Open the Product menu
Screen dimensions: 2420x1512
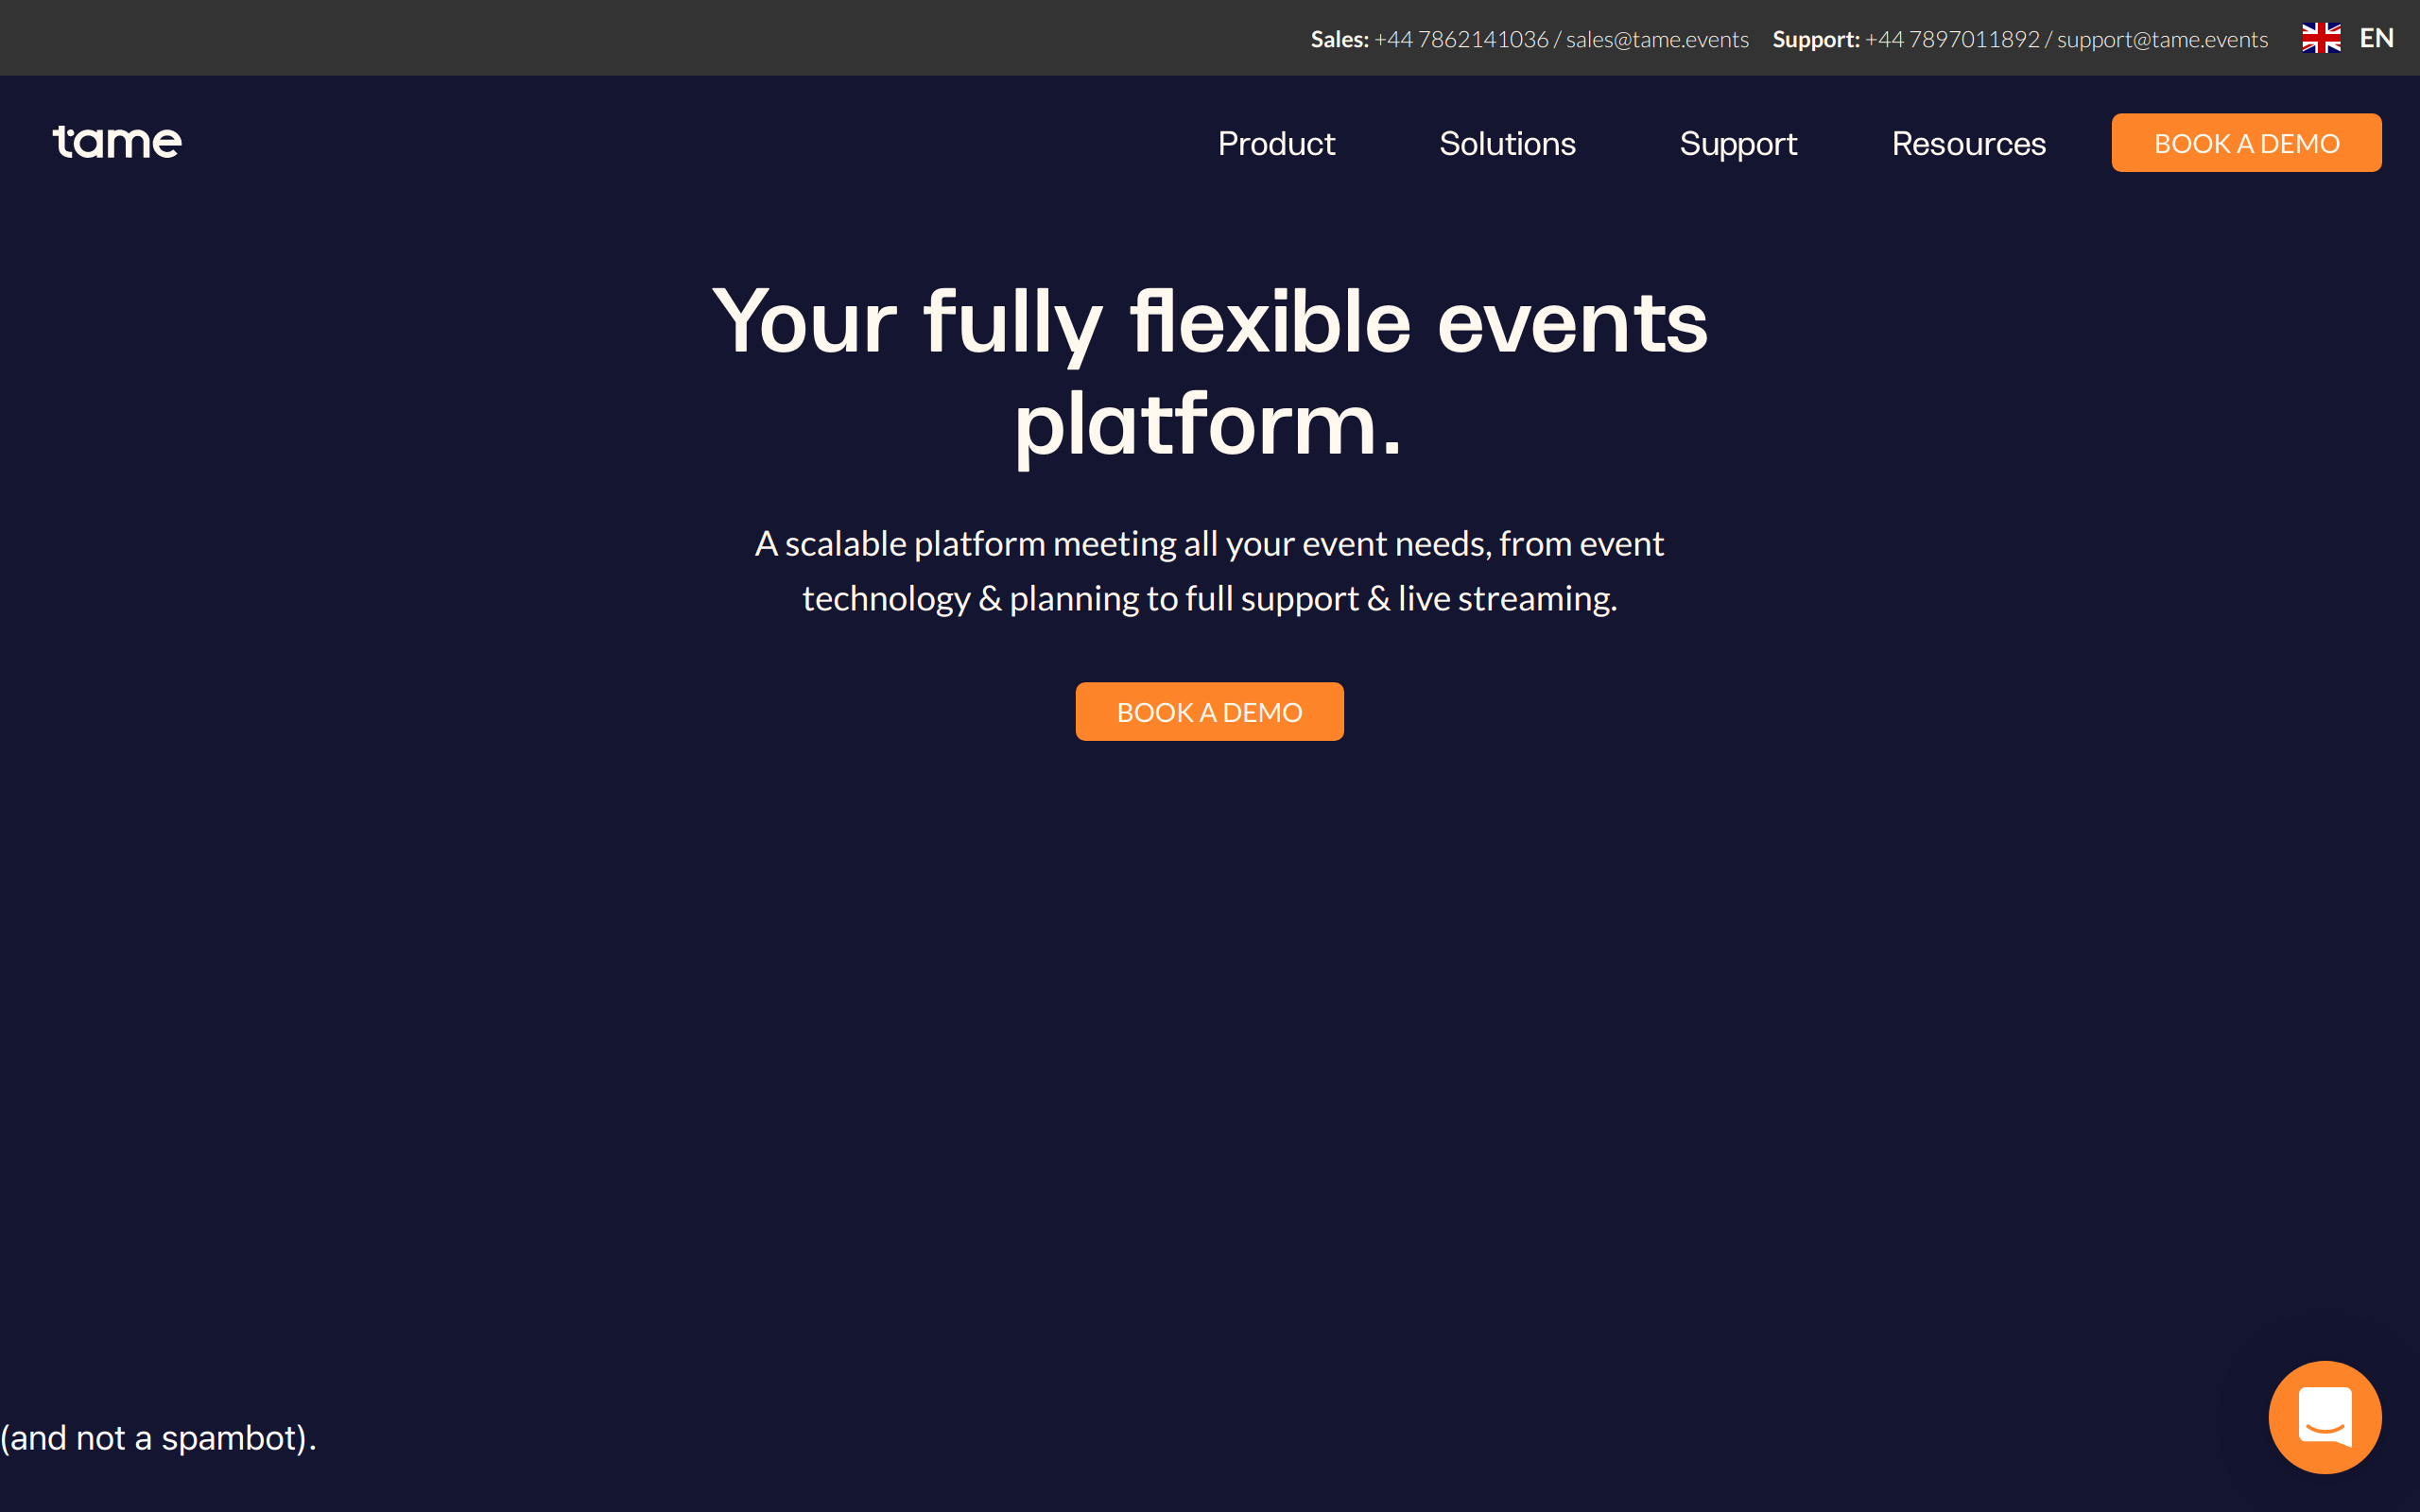pos(1276,143)
